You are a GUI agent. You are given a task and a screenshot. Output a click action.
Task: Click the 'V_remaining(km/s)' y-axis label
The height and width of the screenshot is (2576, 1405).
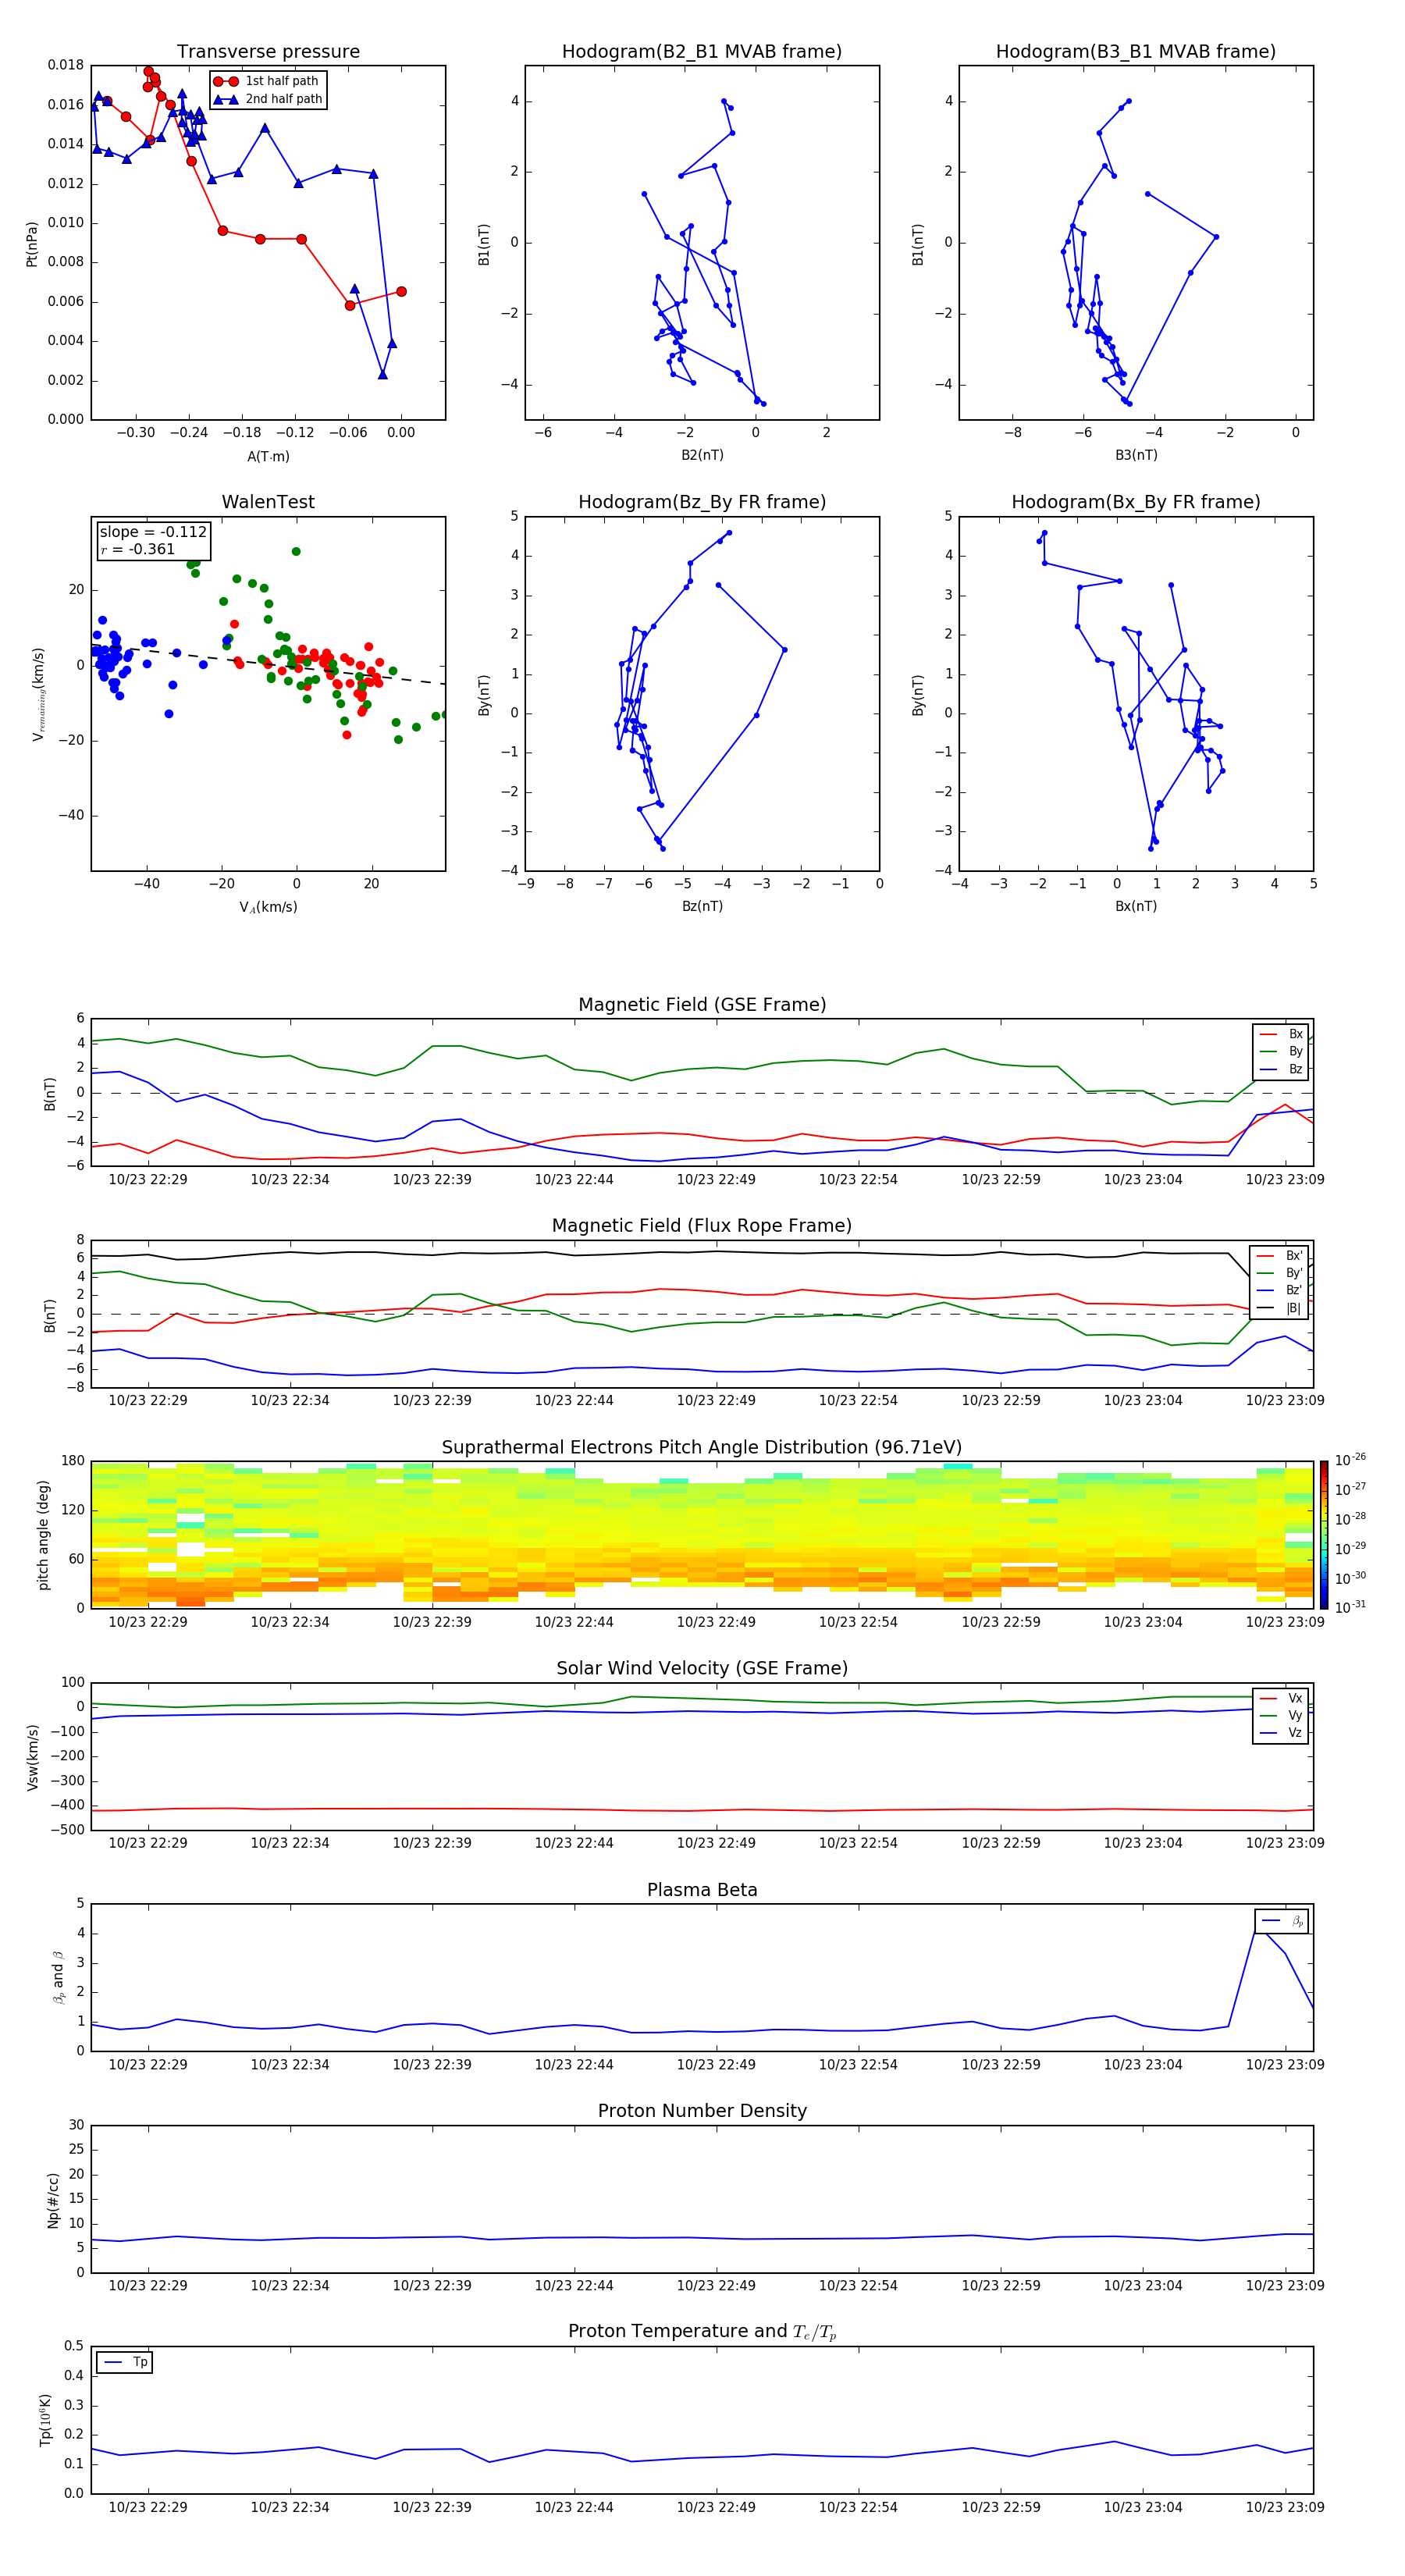[x=38, y=694]
